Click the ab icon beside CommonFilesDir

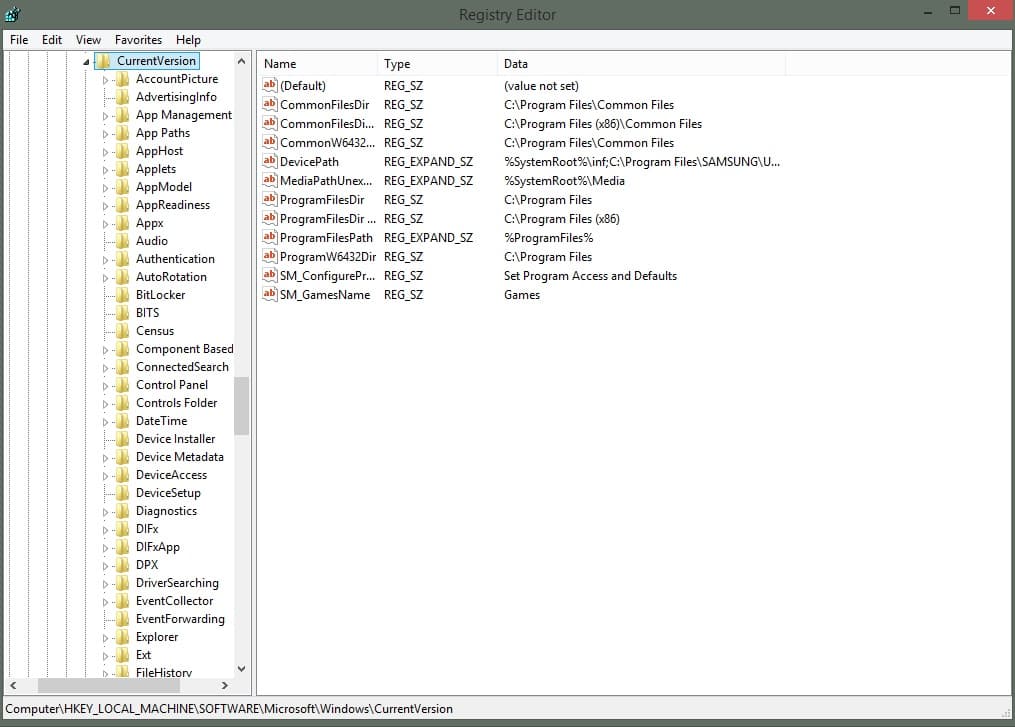(269, 104)
